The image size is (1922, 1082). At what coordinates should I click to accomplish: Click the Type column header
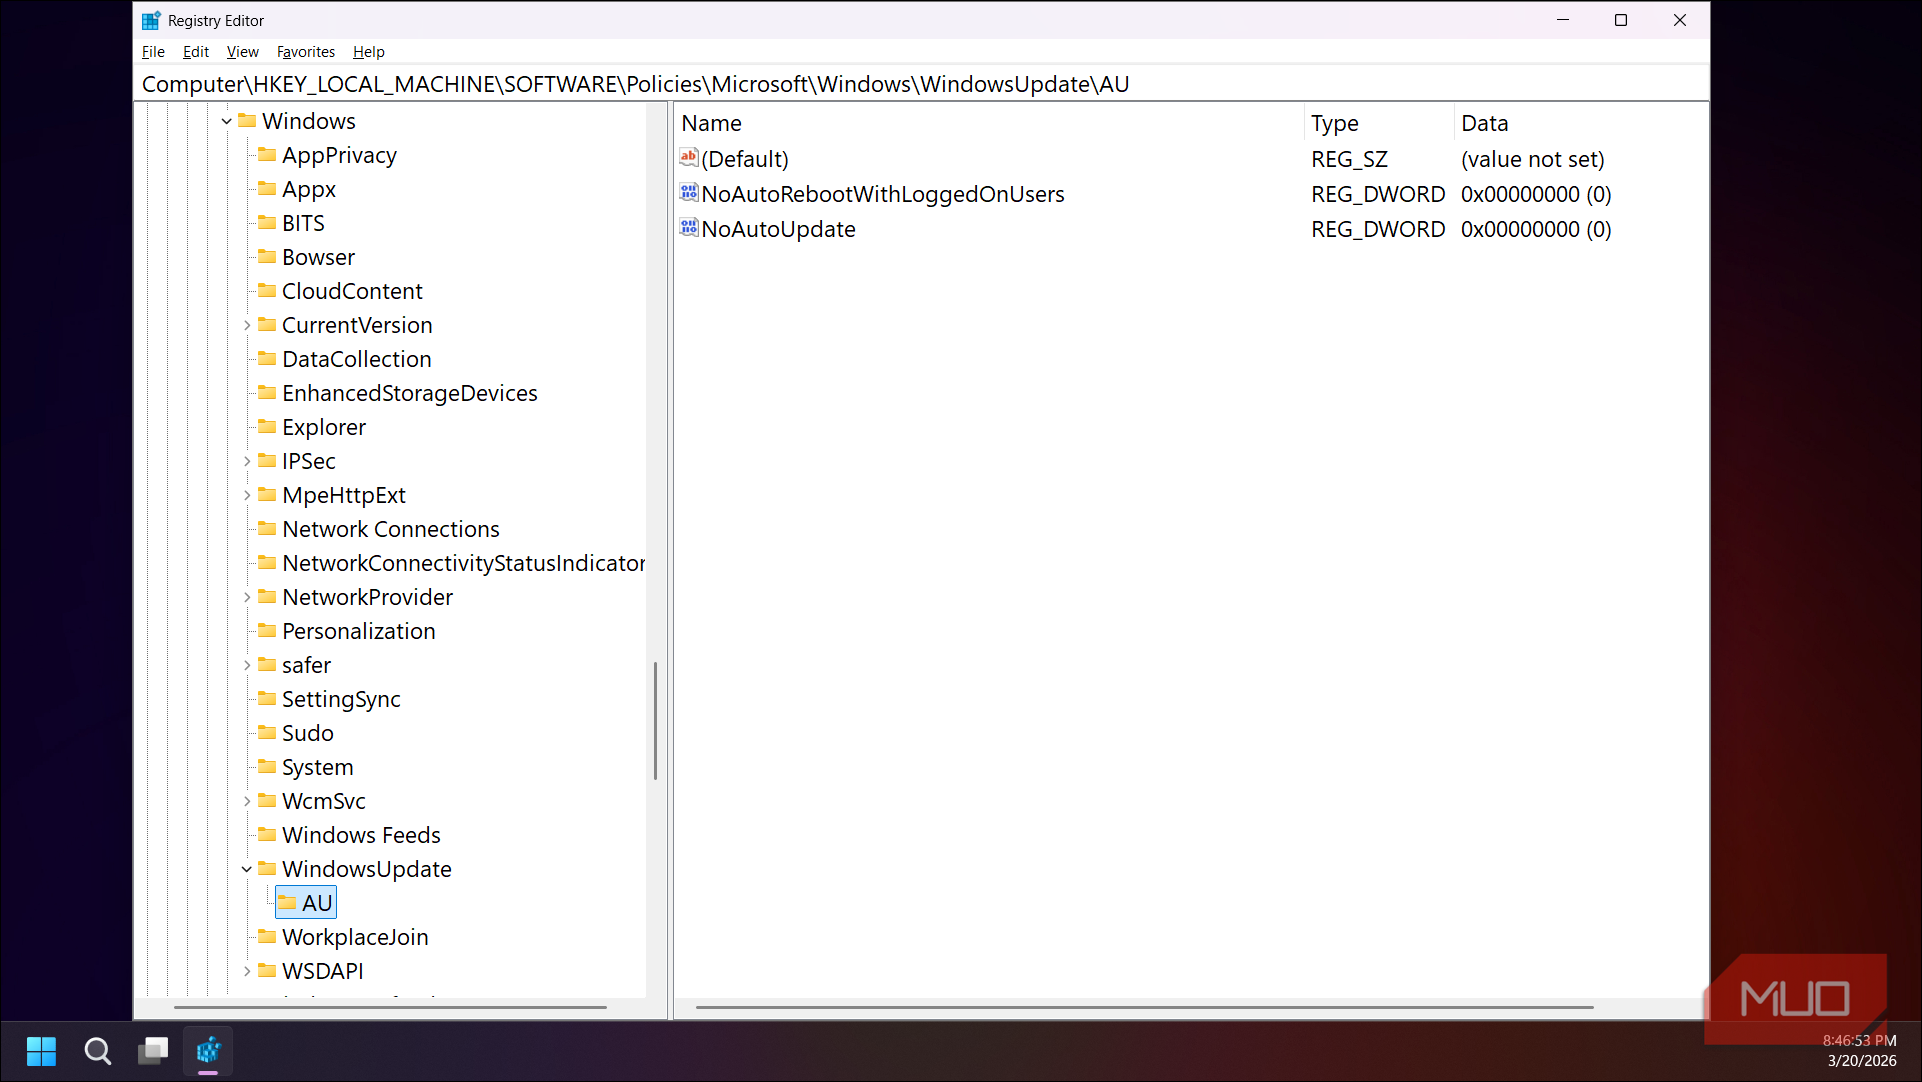click(1378, 123)
